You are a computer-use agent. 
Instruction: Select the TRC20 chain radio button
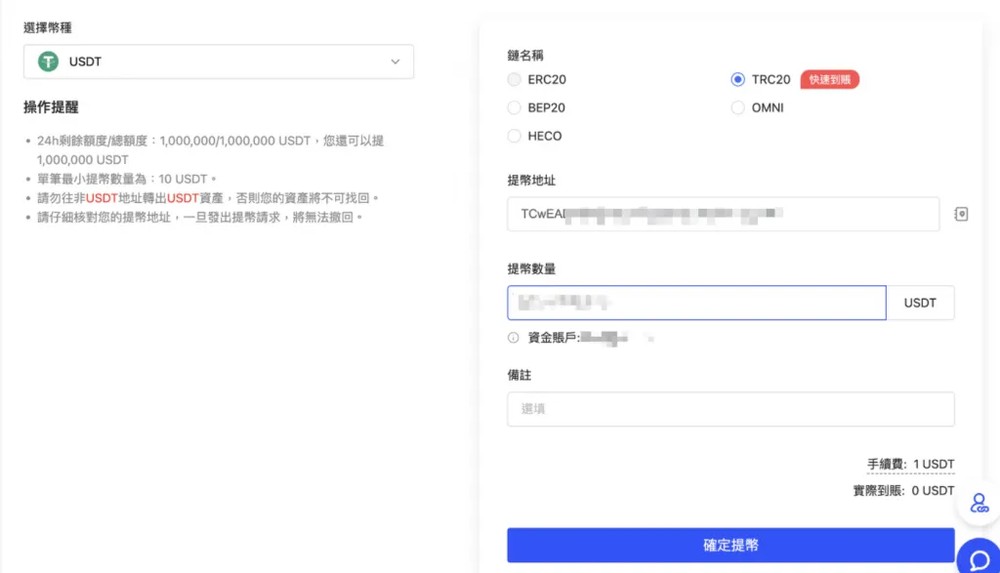point(738,80)
